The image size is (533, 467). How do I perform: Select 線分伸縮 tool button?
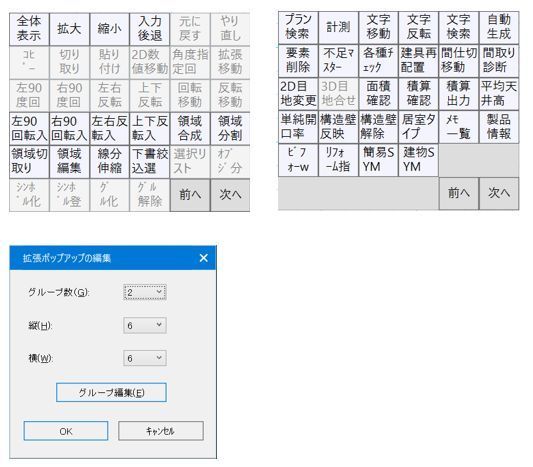[109, 162]
